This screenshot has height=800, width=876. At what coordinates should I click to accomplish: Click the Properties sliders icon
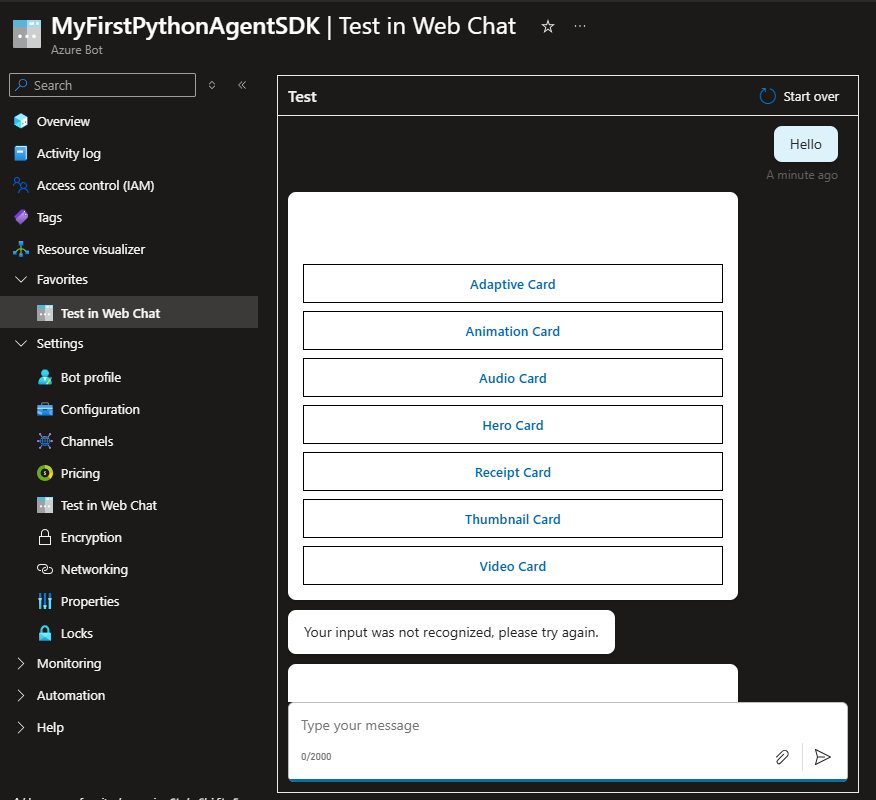pos(45,601)
